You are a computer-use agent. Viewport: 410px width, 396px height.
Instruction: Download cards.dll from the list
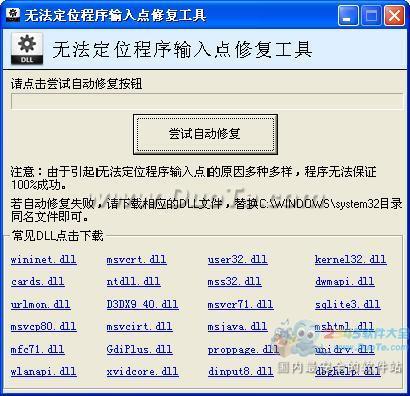pos(38,282)
